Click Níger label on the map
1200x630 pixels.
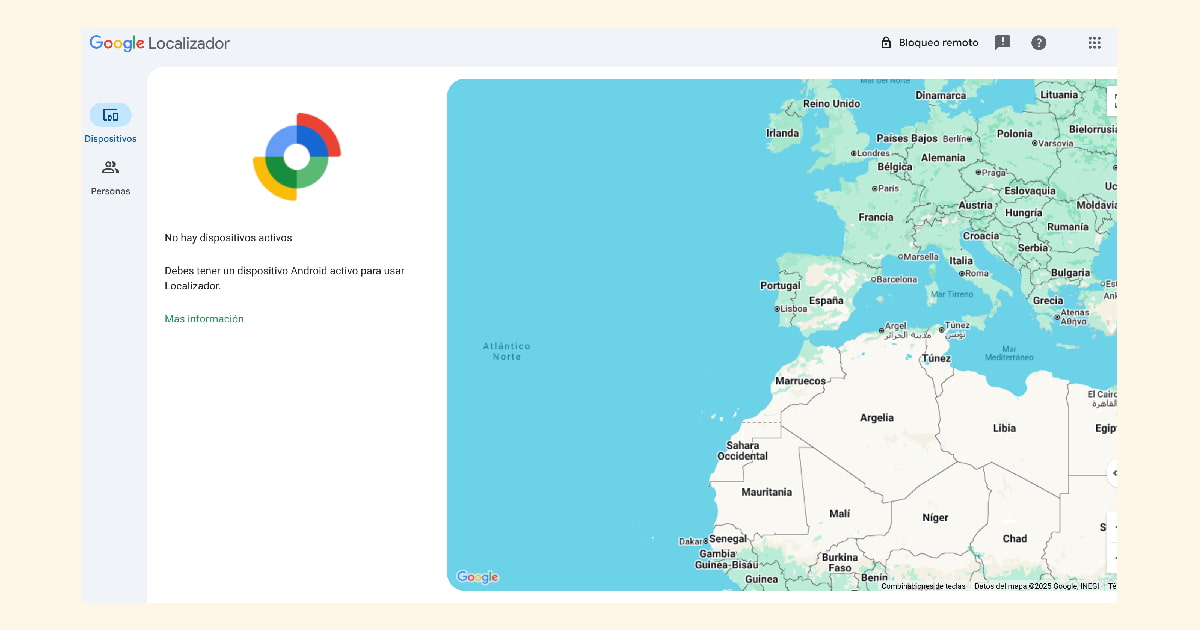[x=935, y=518]
